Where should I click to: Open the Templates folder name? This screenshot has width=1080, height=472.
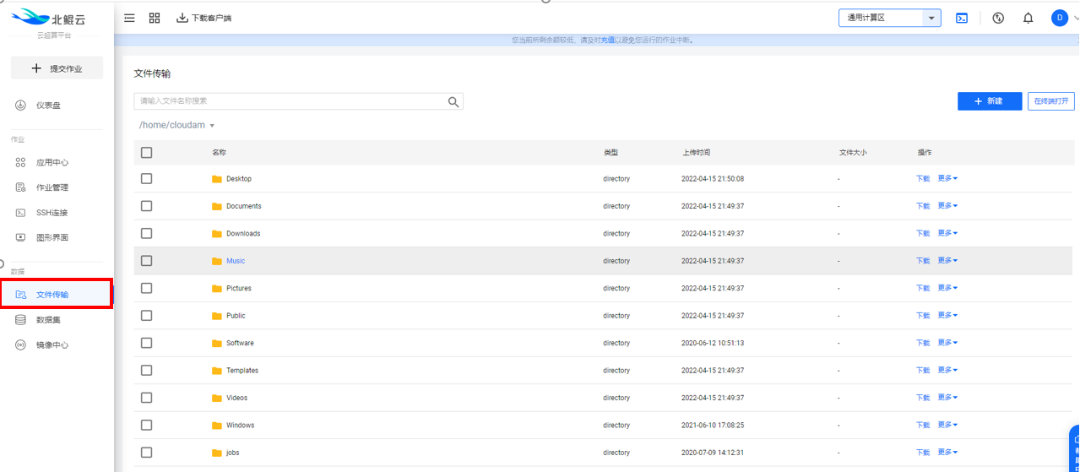242,371
